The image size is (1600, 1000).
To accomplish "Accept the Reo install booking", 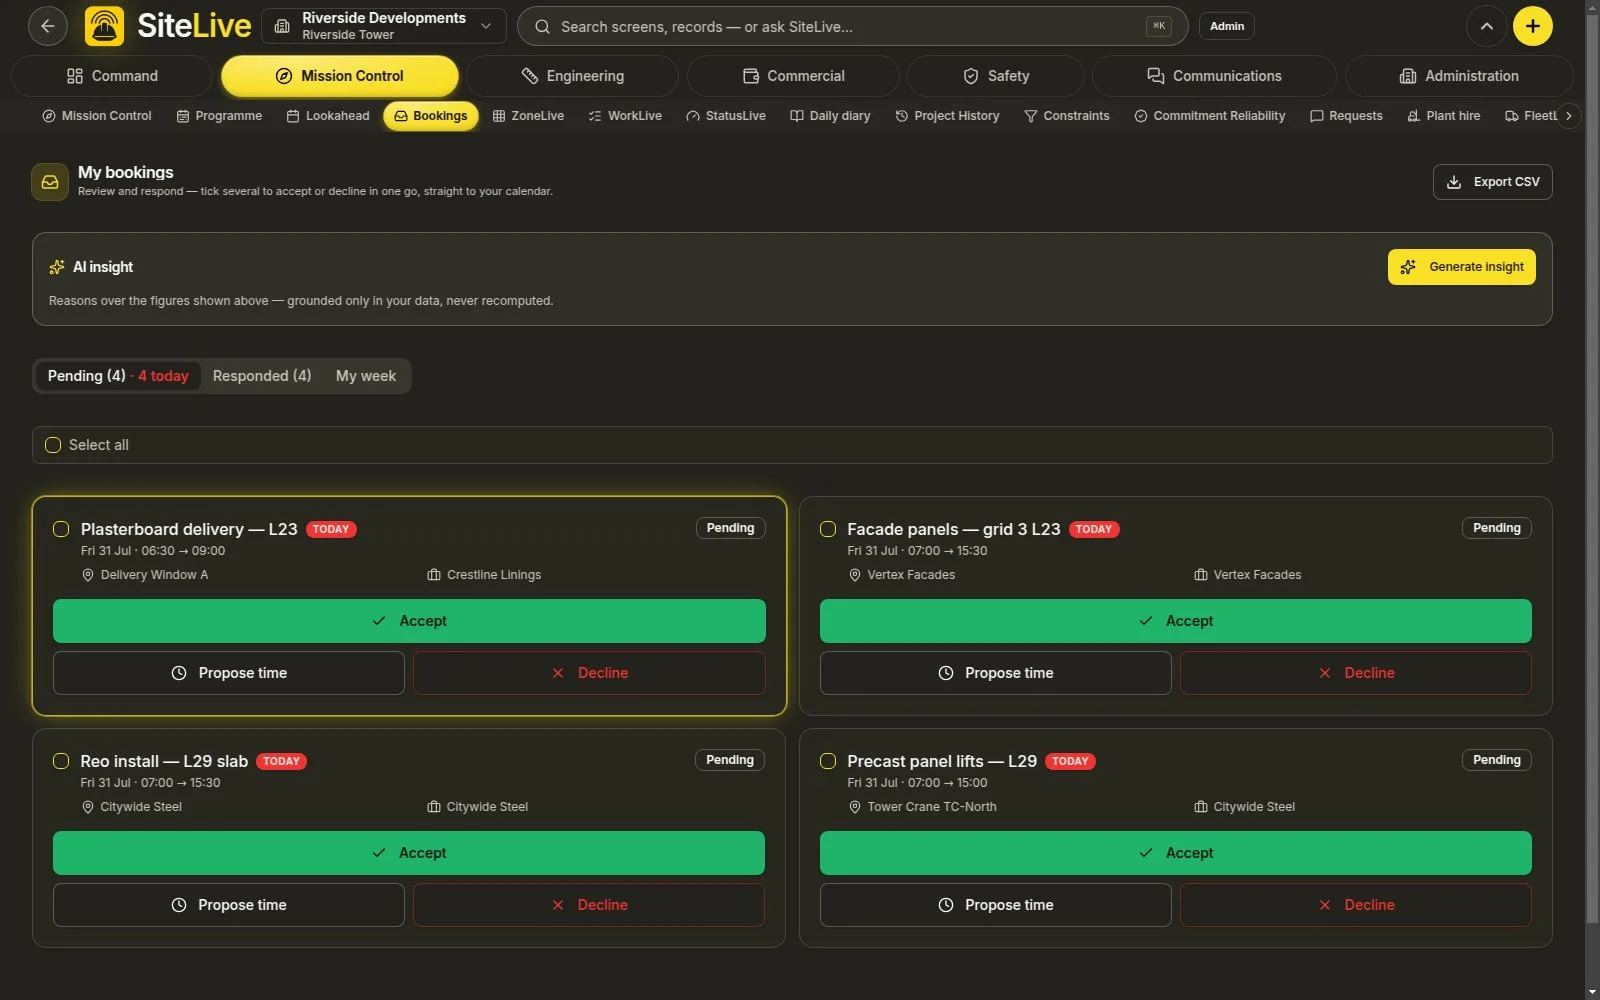I will click(x=409, y=853).
